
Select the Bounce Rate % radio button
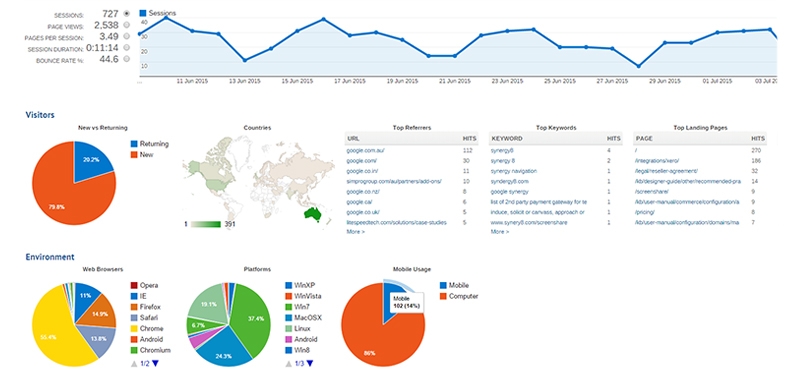coord(127,59)
